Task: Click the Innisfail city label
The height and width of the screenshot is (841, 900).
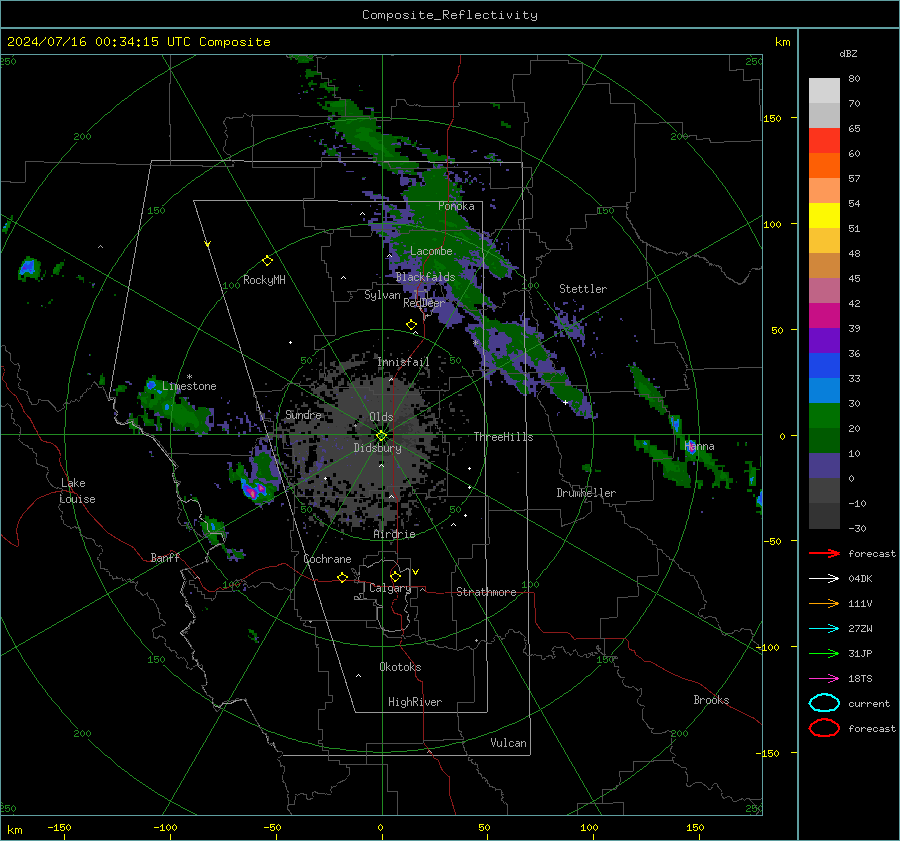Action: (x=403, y=362)
